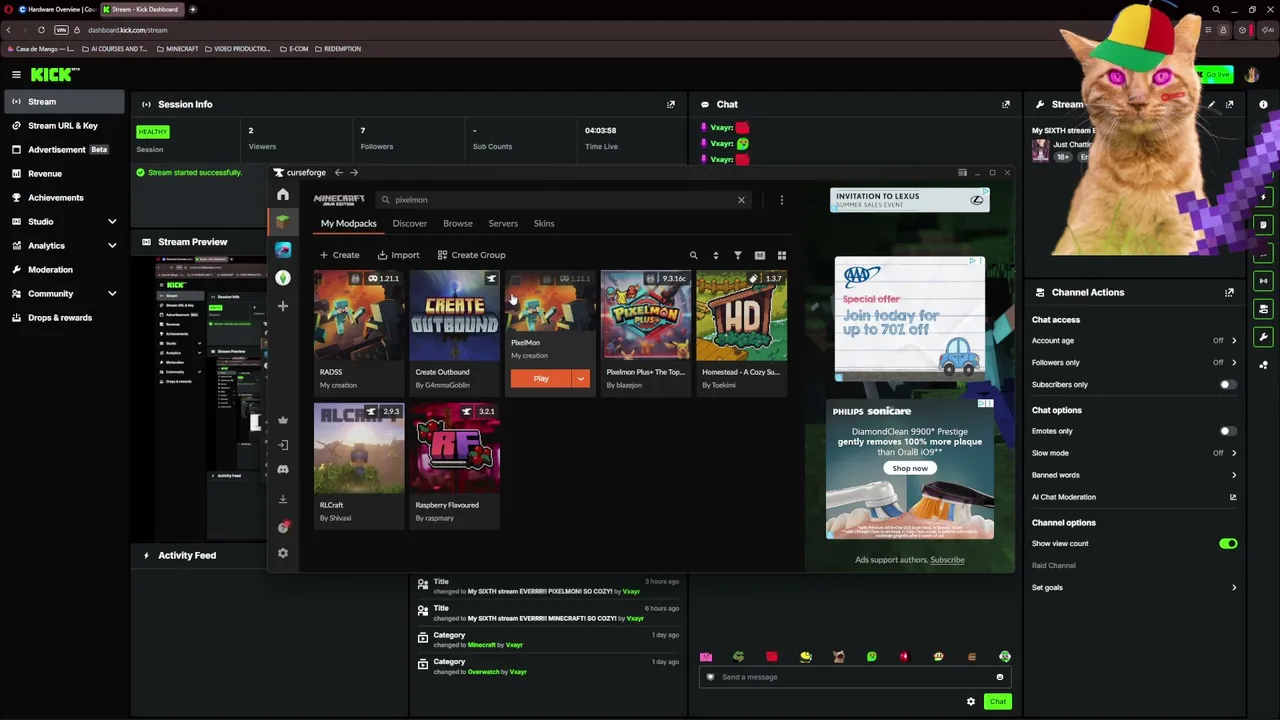Viewport: 1280px width, 720px height.
Task: Go forward in CurseForge navigation
Action: [354, 173]
